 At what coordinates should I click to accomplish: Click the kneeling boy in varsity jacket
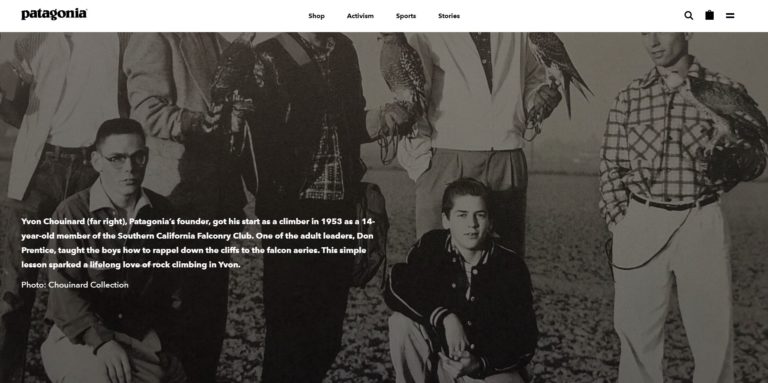coord(460,279)
